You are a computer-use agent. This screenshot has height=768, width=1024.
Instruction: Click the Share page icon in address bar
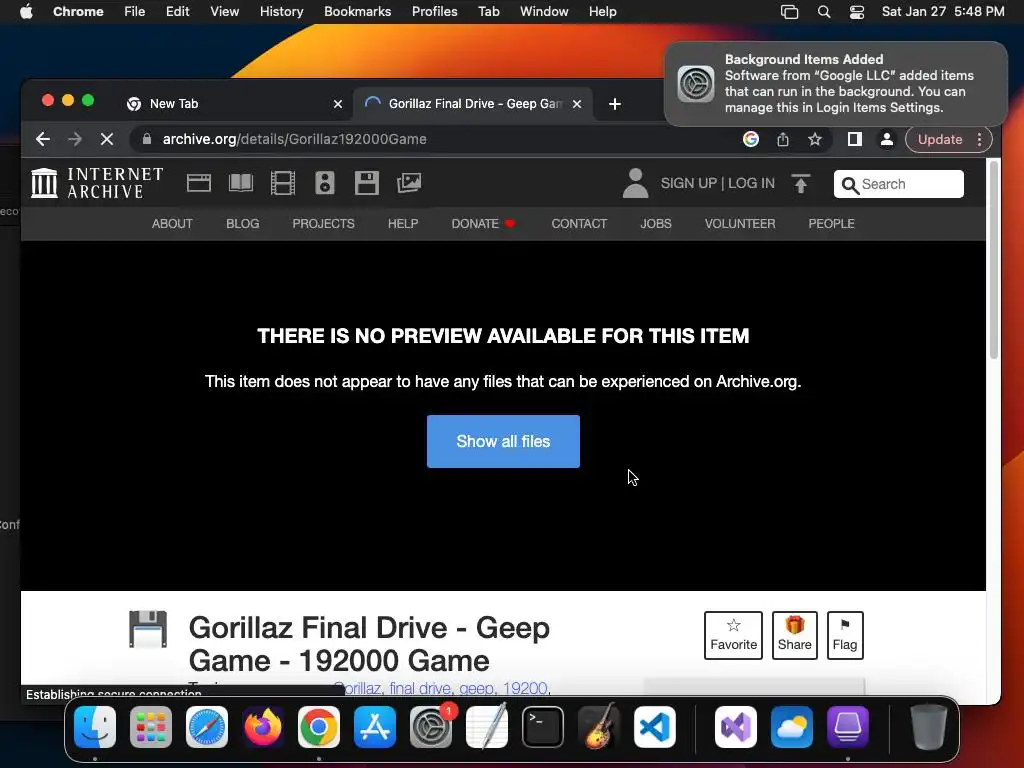782,139
